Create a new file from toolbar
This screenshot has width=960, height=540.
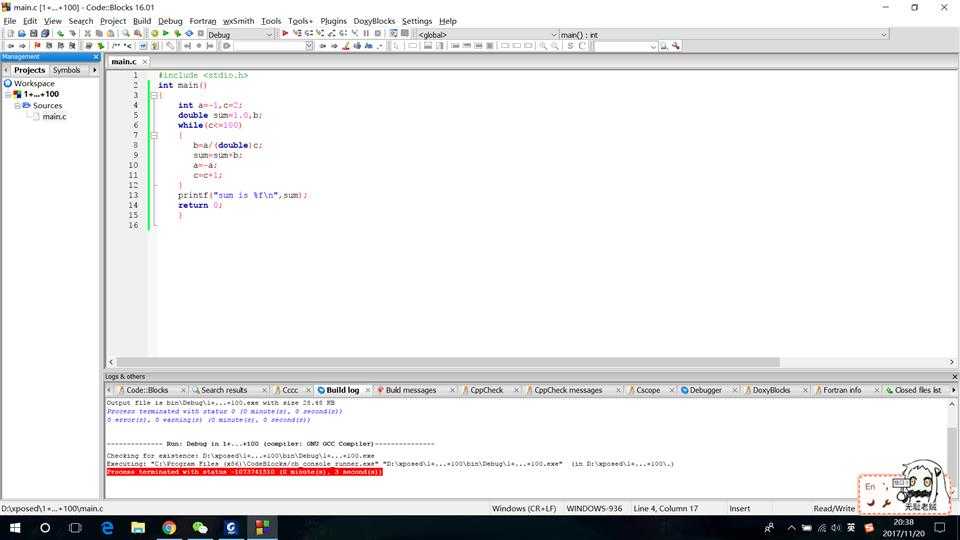click(x=10, y=34)
